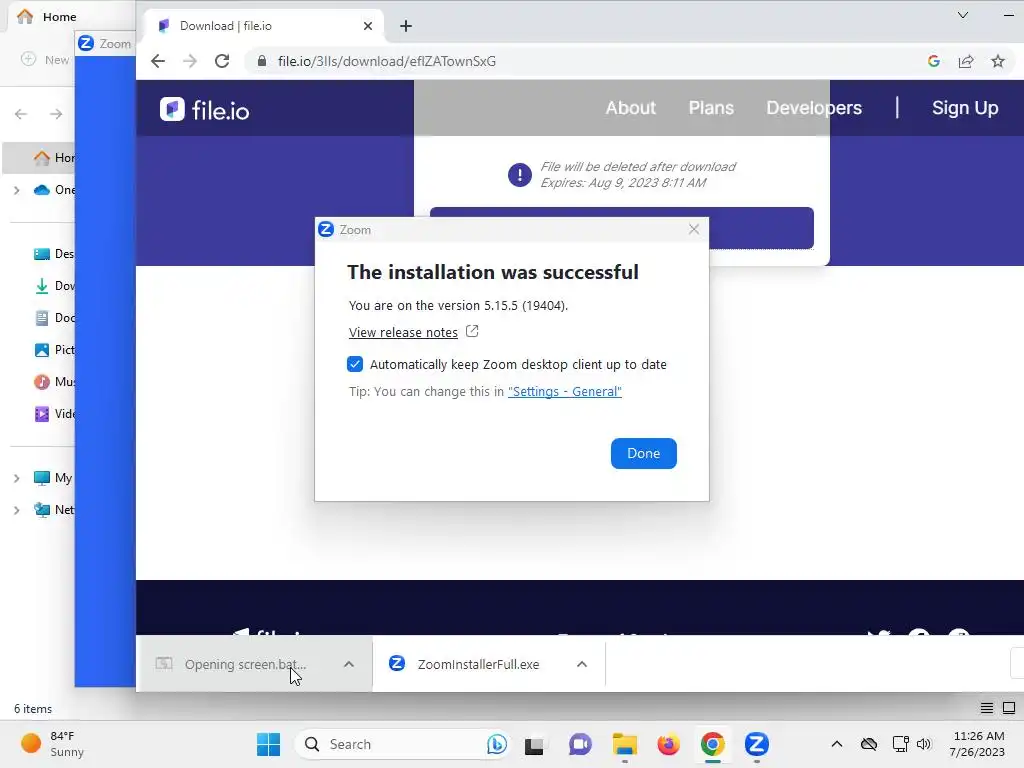Open Desktop folder in File Explorer sidebar
Image resolution: width=1024 pixels, height=768 pixels.
pos(54,254)
